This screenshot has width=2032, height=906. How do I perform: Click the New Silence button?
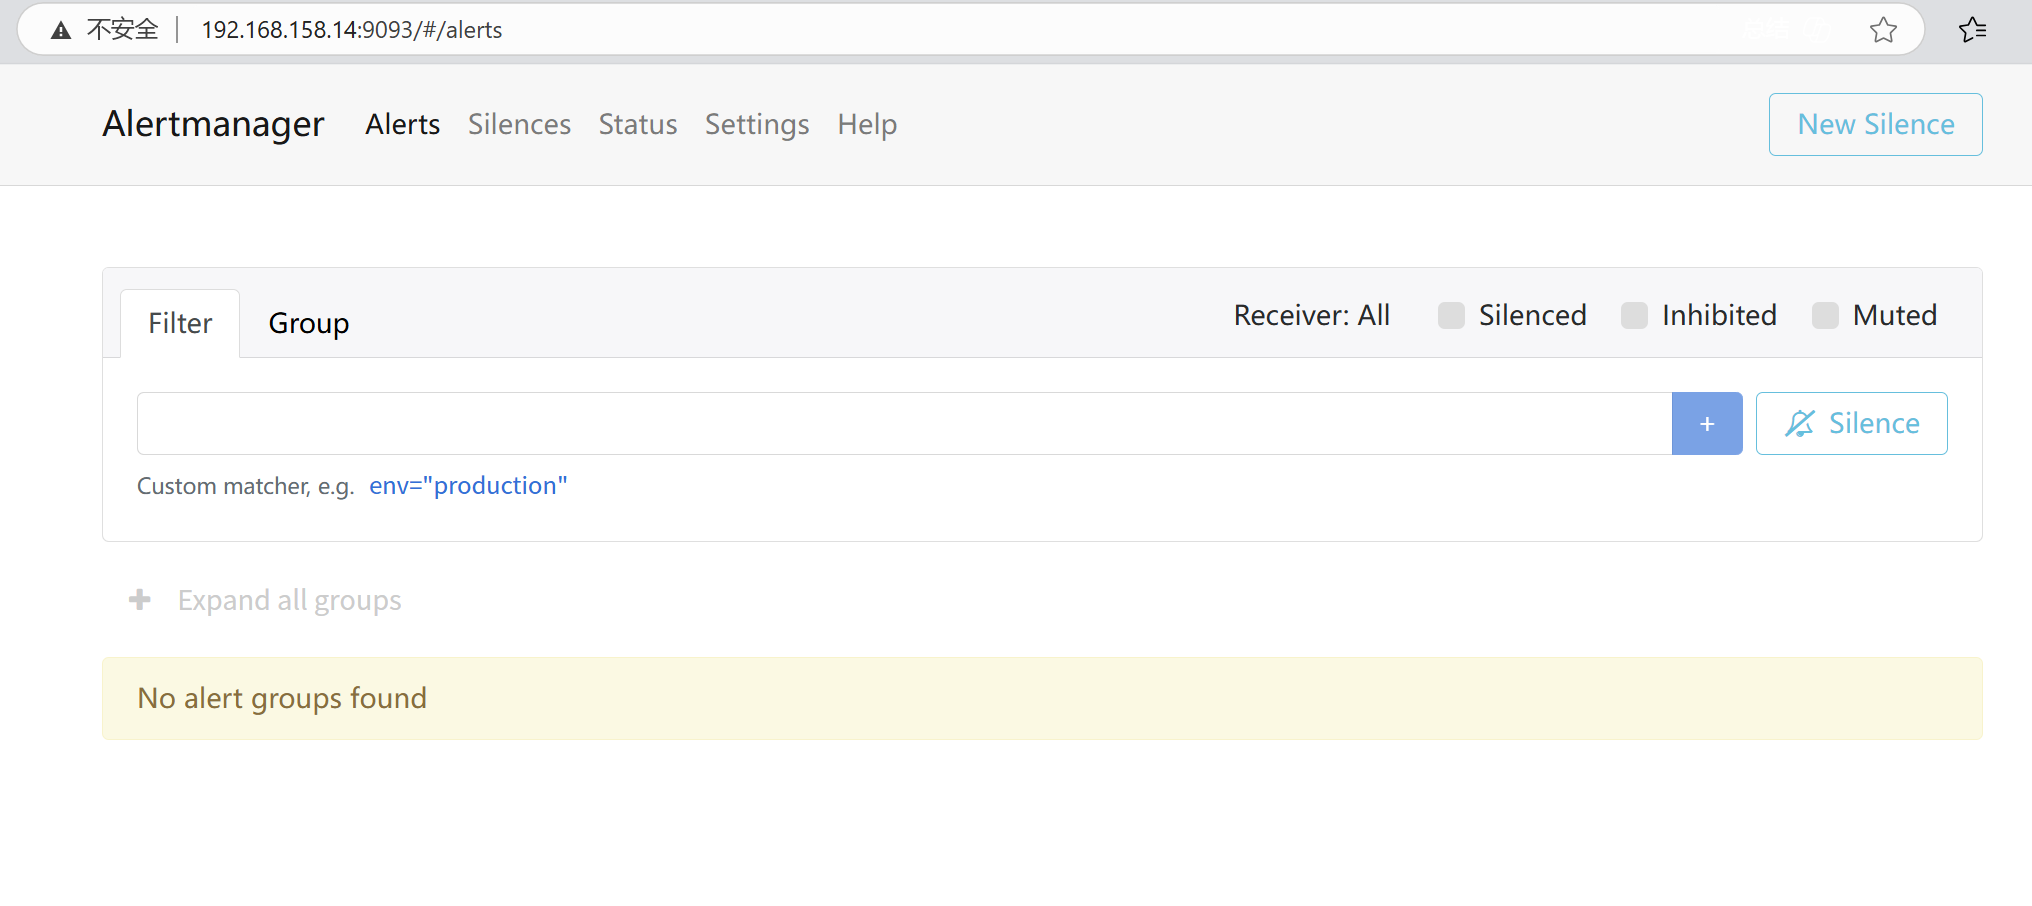click(1875, 125)
